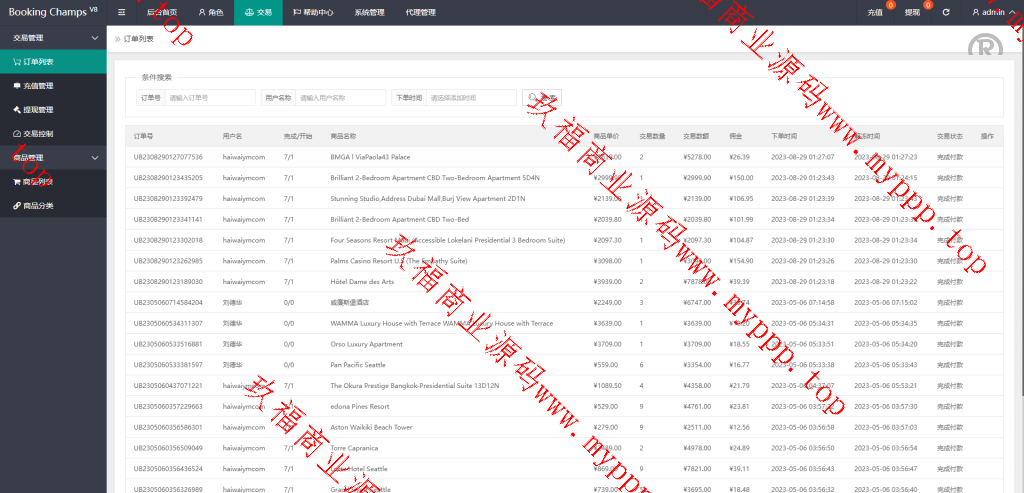Viewport: 1024px width, 493px height.
Task: Open the admin user dropdown
Action: point(995,12)
